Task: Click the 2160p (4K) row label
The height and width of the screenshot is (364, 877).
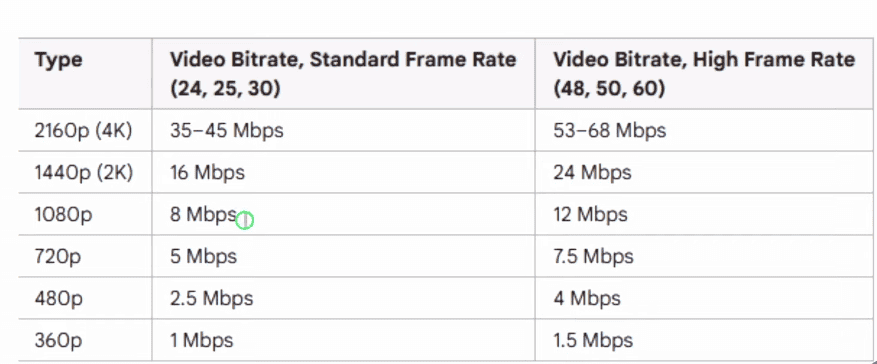Action: [83, 130]
